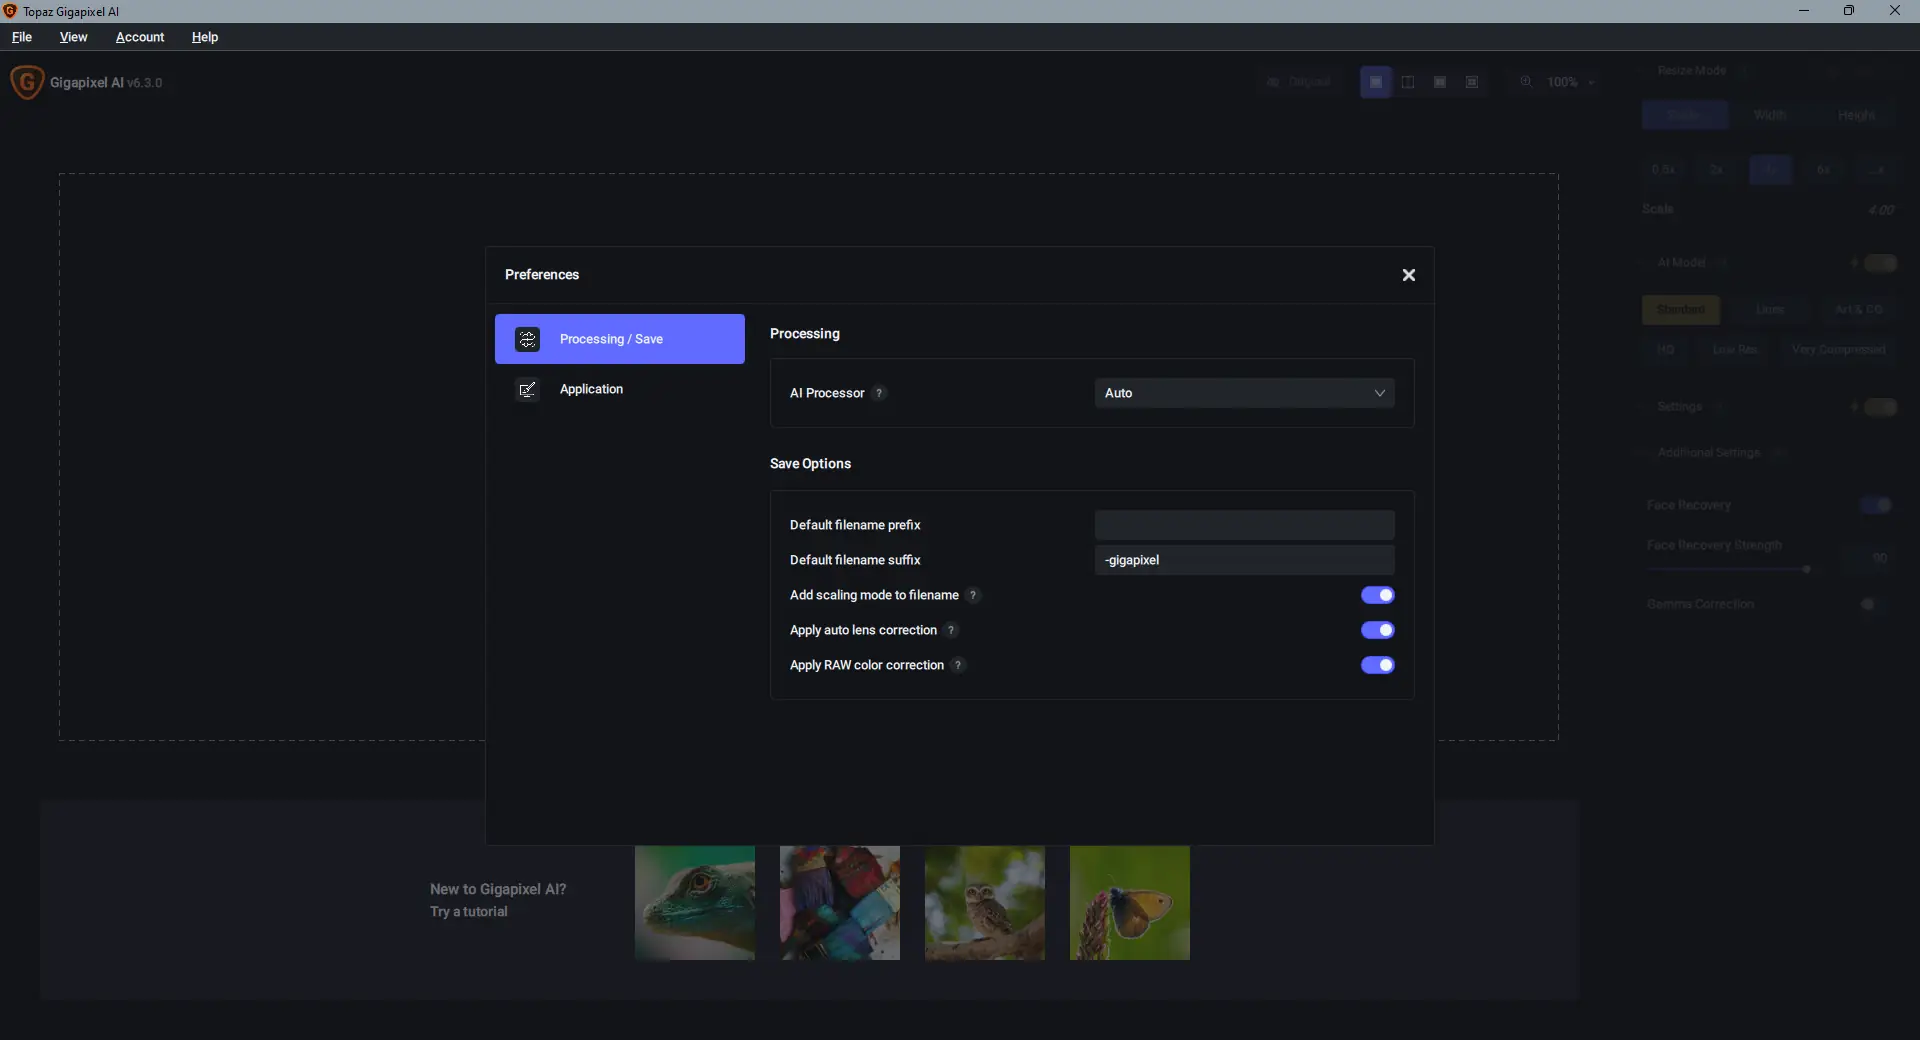Image resolution: width=1920 pixels, height=1040 pixels.
Task: Select the Lines AI model
Action: click(1770, 310)
